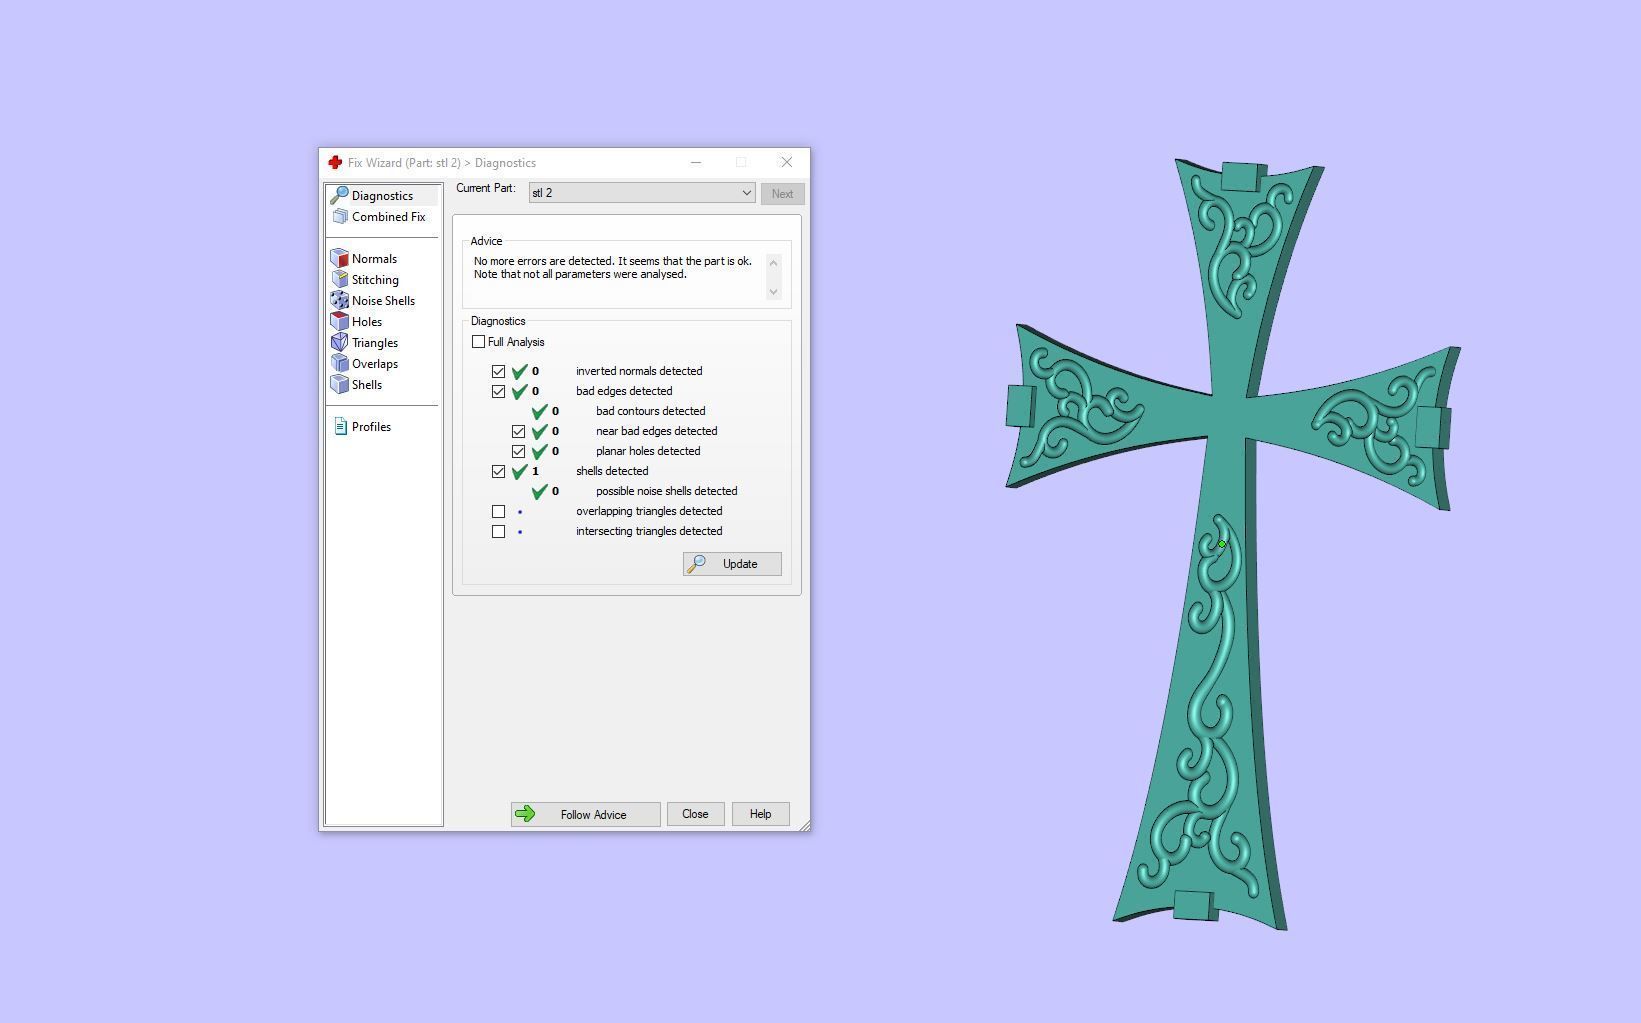Click the Advice box scroll down arrow
The width and height of the screenshot is (1641, 1023).
coord(773,291)
